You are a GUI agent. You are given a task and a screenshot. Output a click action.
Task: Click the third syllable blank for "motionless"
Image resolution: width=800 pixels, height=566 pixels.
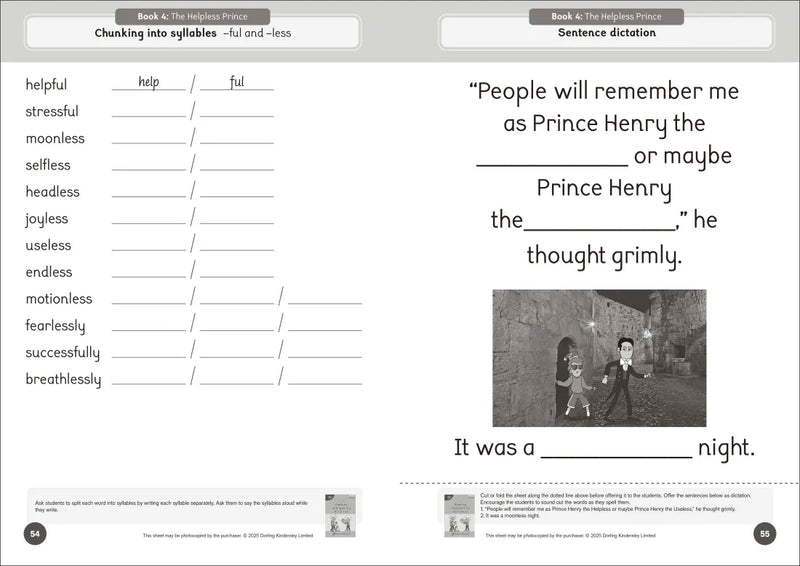[x=325, y=301]
